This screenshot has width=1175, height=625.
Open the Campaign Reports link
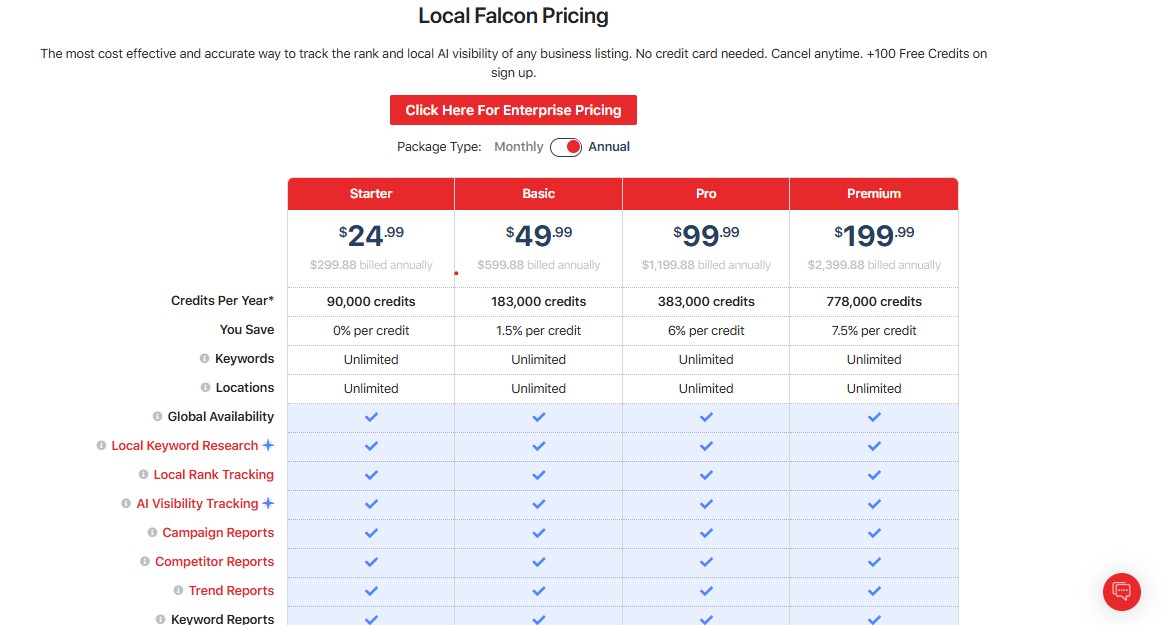(x=218, y=532)
